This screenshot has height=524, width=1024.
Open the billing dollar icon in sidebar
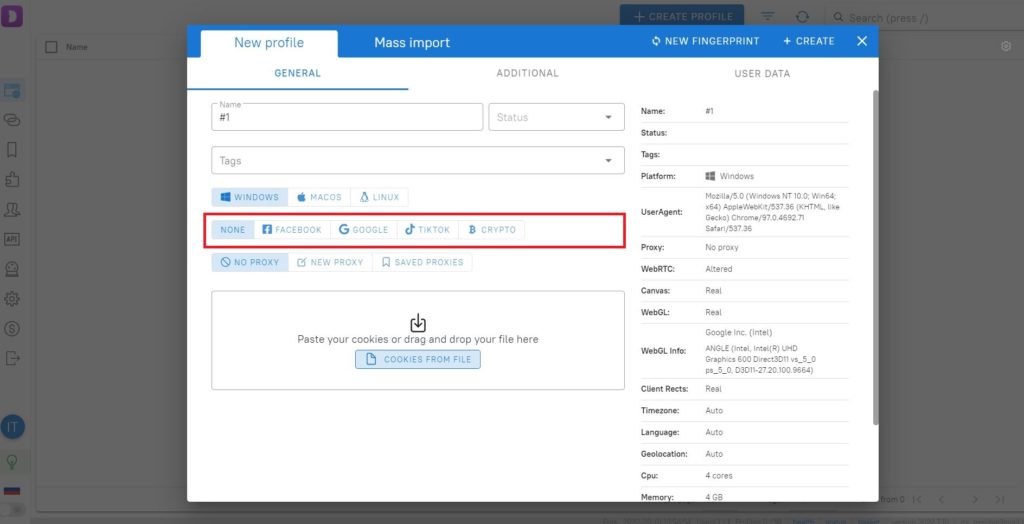(12, 329)
